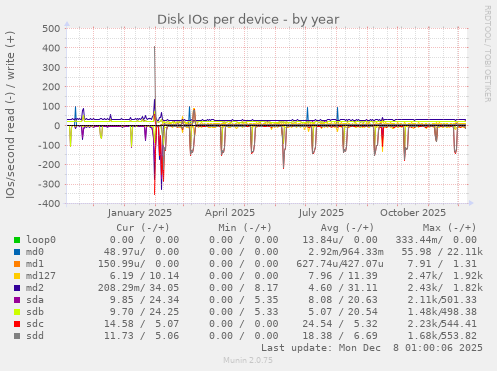Click the 'sdb' legend label
Viewport: 497px width, 371px height.
point(35,312)
